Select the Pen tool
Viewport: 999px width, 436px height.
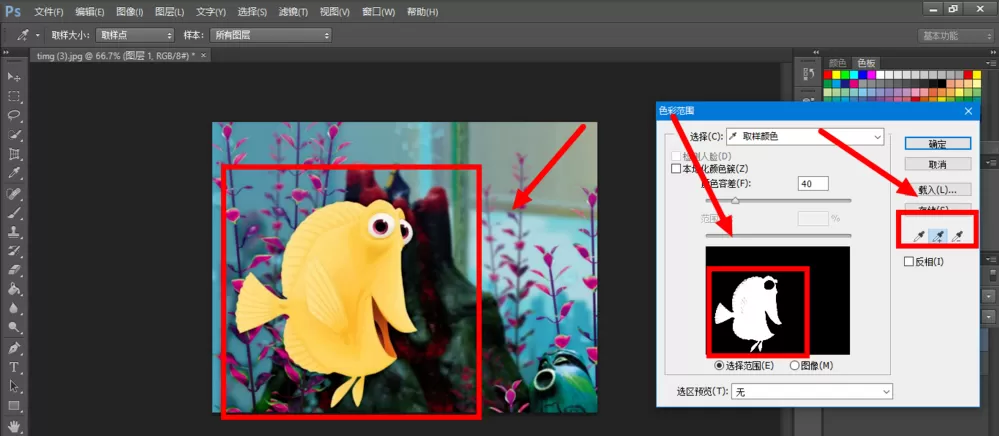[14, 348]
